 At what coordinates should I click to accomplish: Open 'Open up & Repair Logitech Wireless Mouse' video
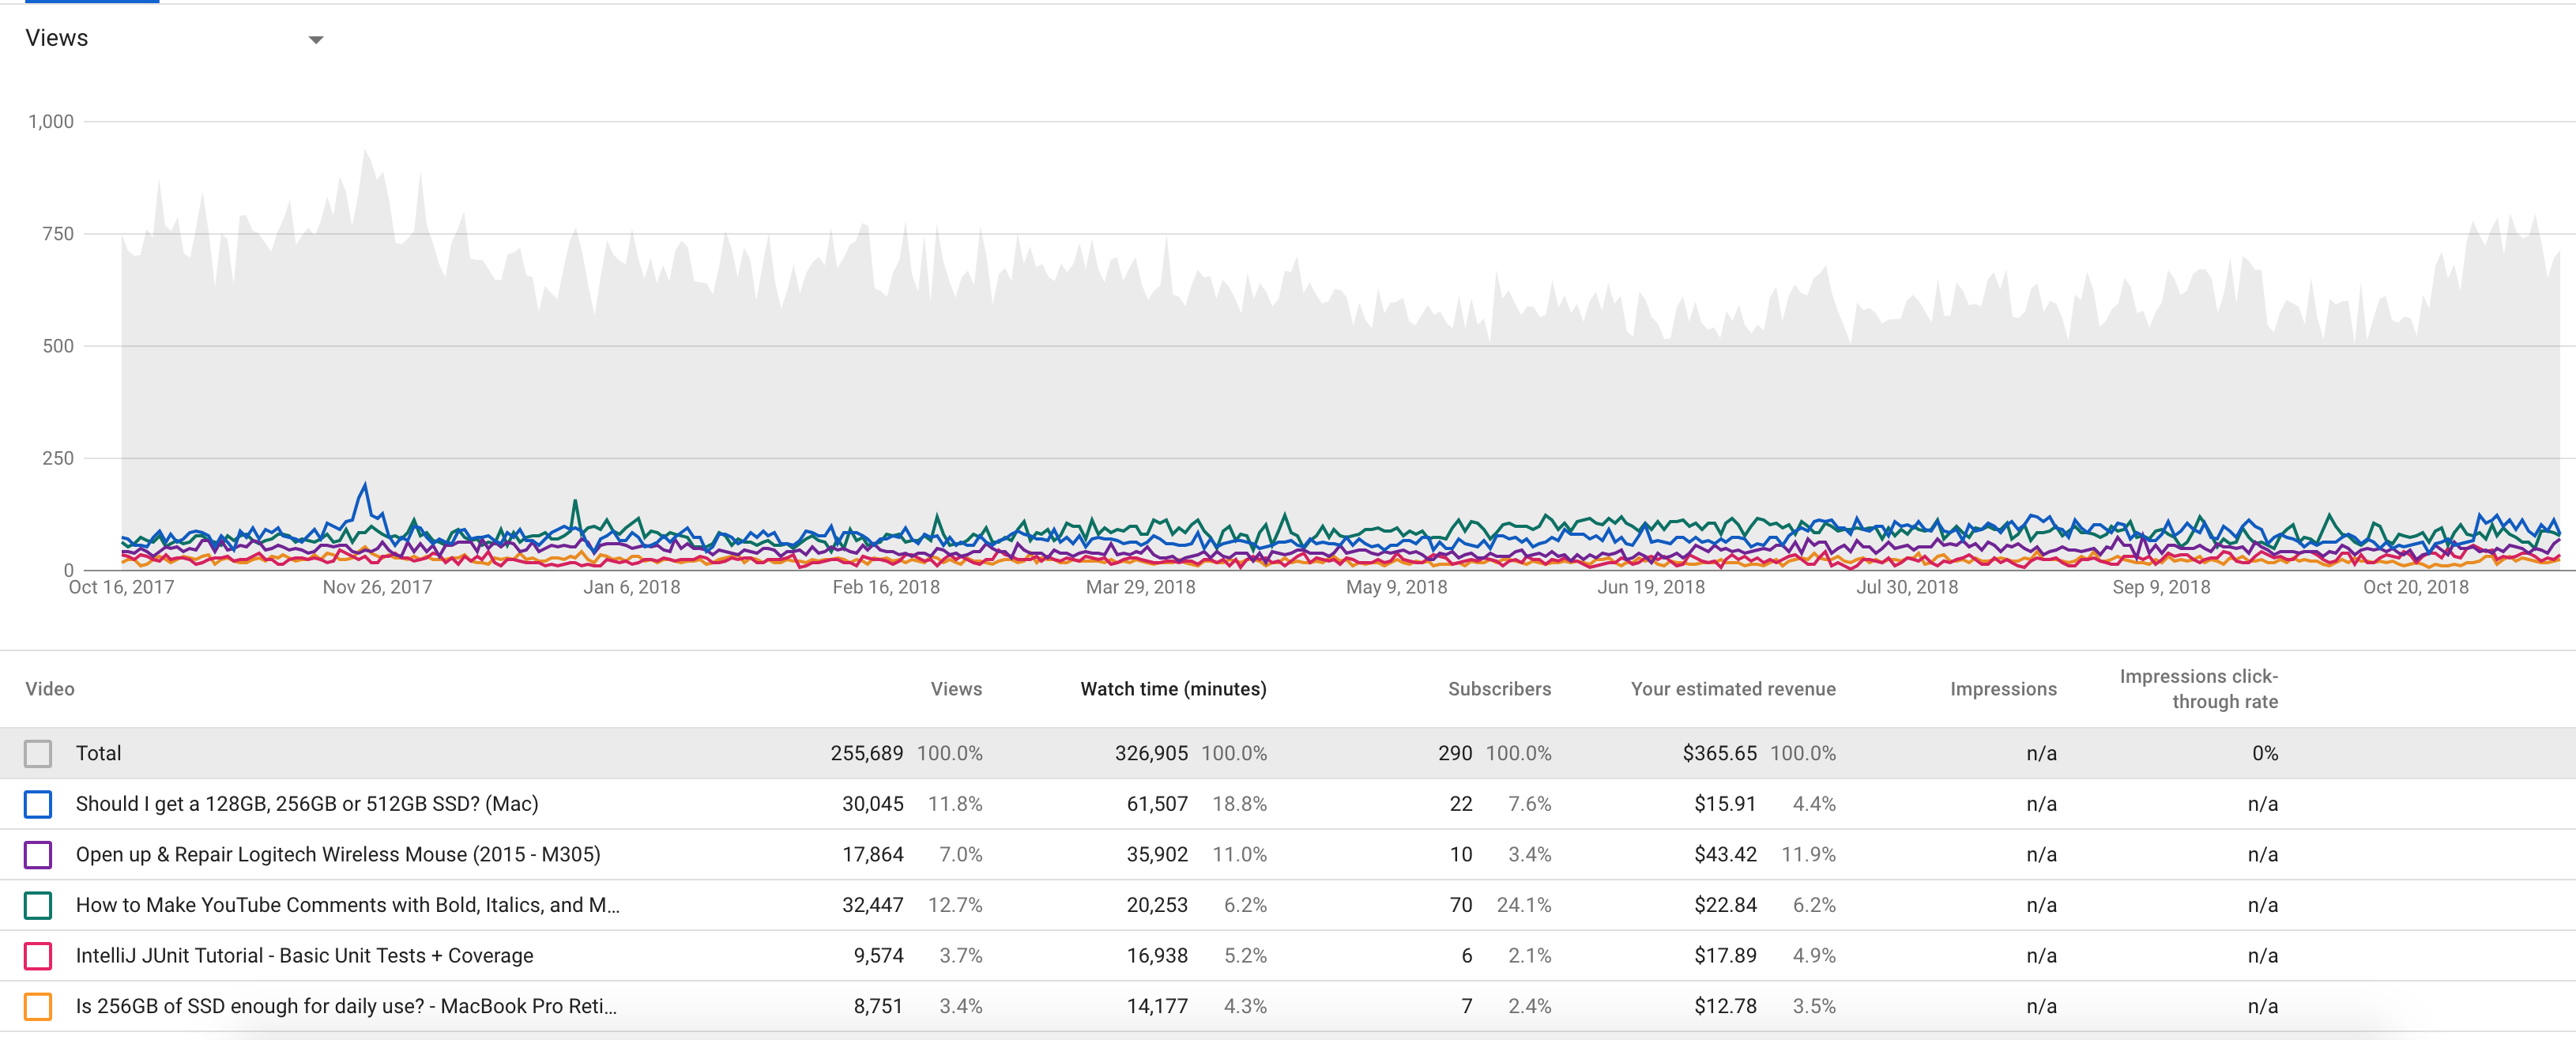point(338,855)
